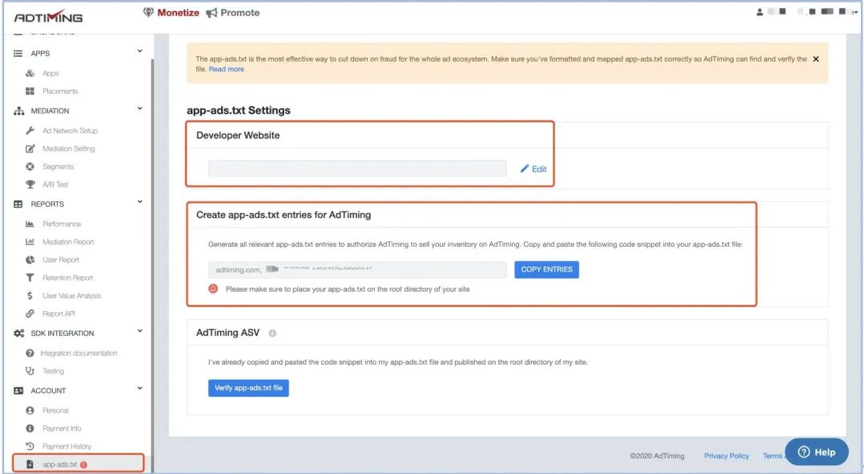864x474 pixels.
Task: Click Verify app-ads.txt file button
Action: click(x=249, y=388)
